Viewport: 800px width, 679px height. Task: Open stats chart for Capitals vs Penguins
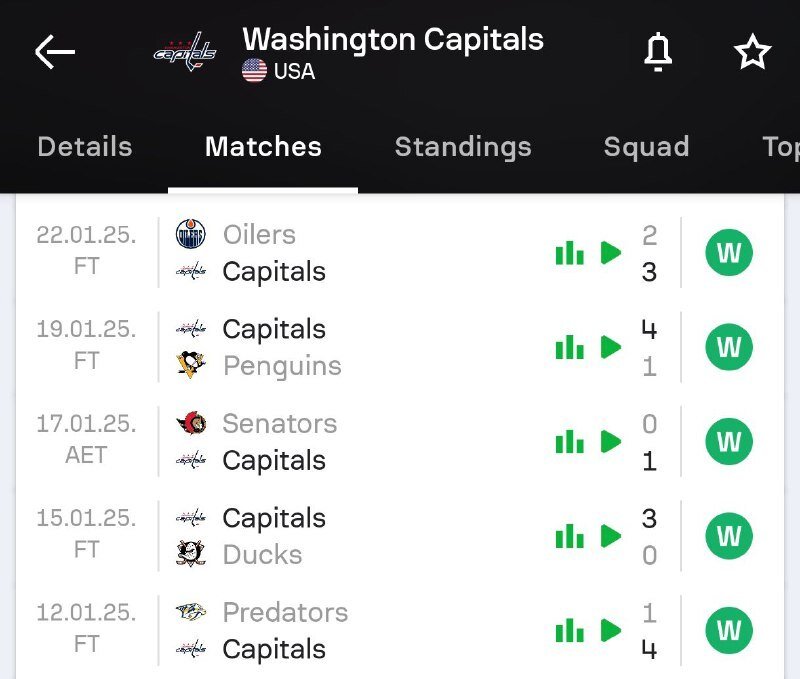click(569, 347)
